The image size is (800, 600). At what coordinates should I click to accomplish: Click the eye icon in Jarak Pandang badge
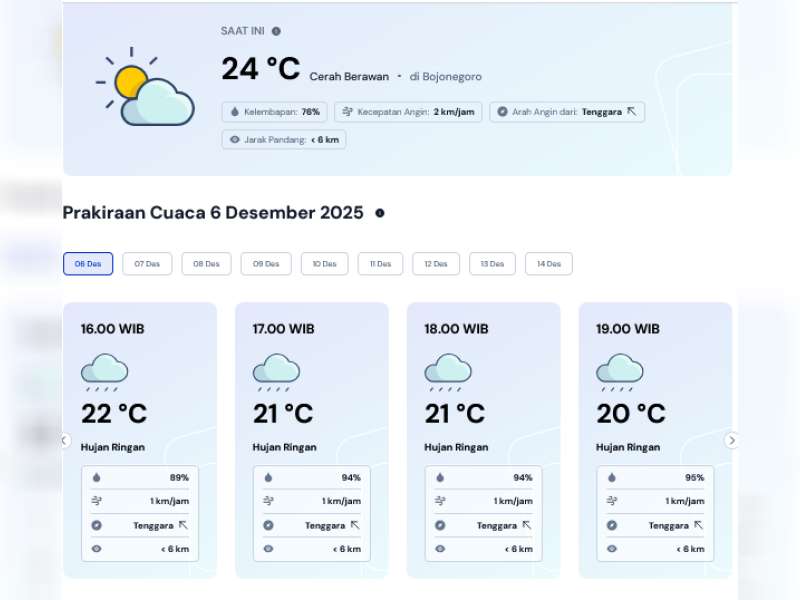pyautogui.click(x=234, y=140)
